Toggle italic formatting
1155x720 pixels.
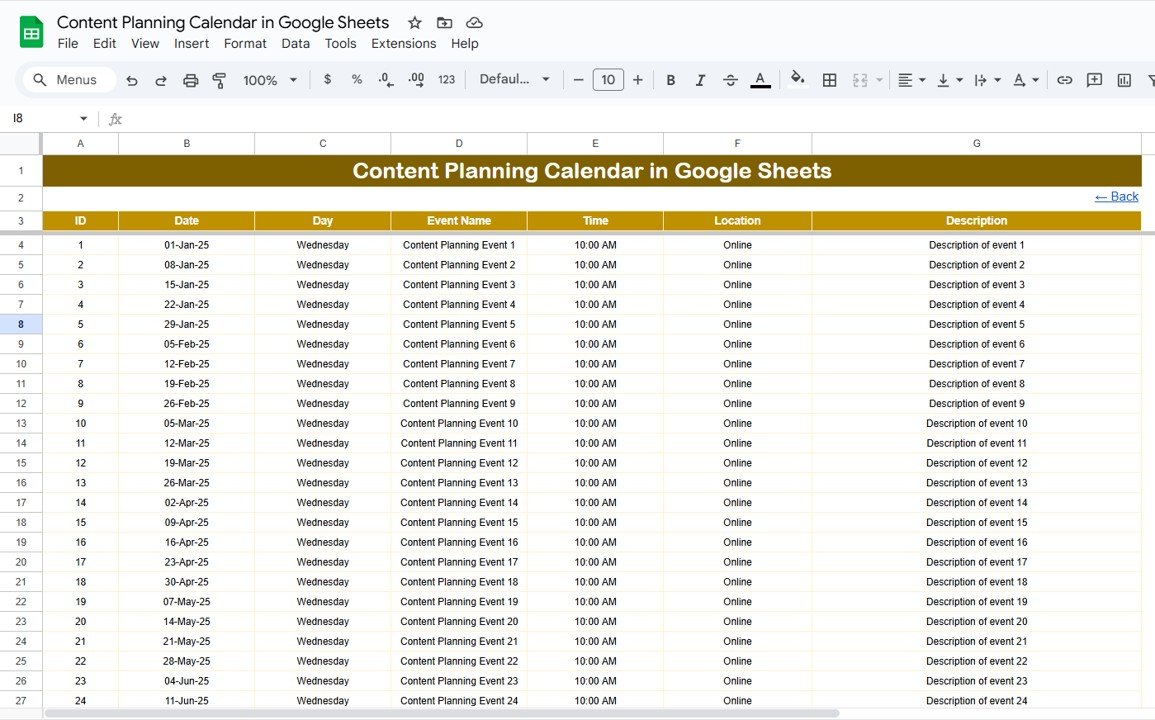click(700, 80)
